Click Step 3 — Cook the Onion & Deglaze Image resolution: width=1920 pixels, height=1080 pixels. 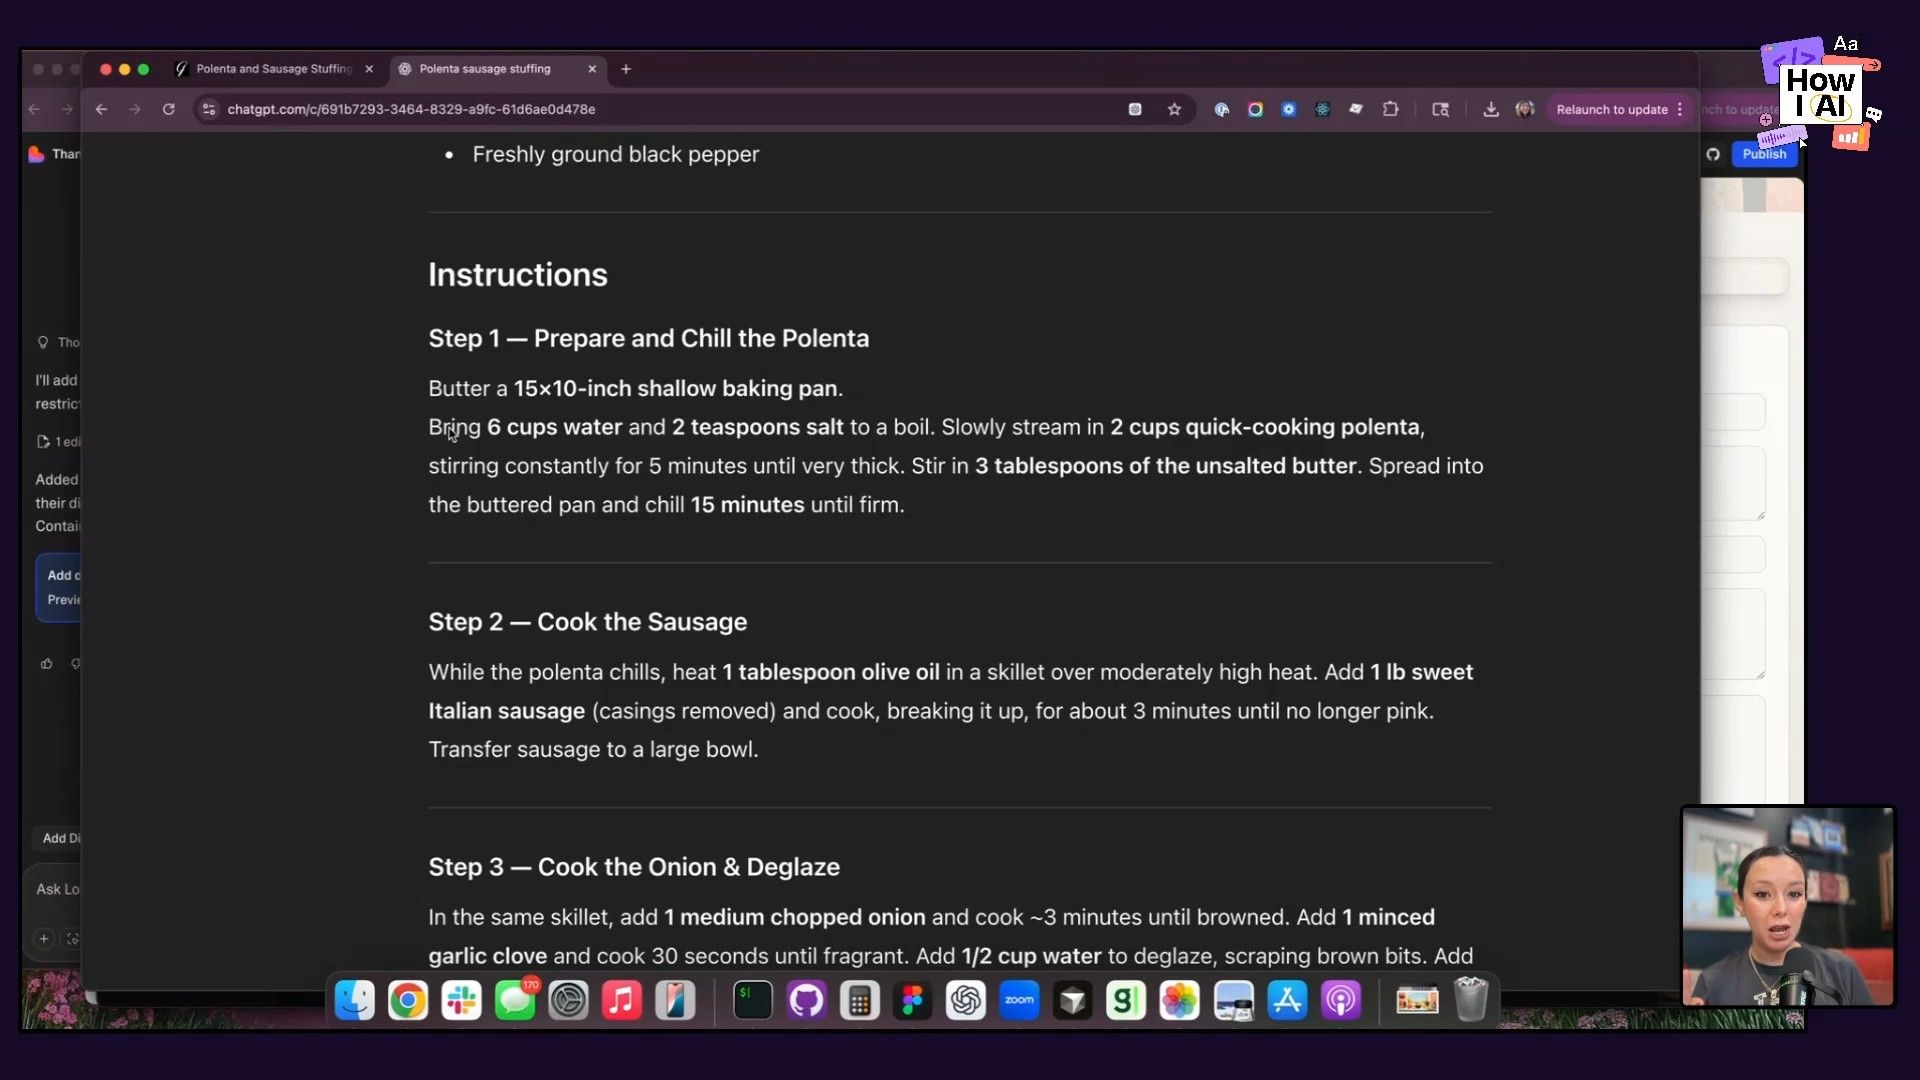pos(634,866)
